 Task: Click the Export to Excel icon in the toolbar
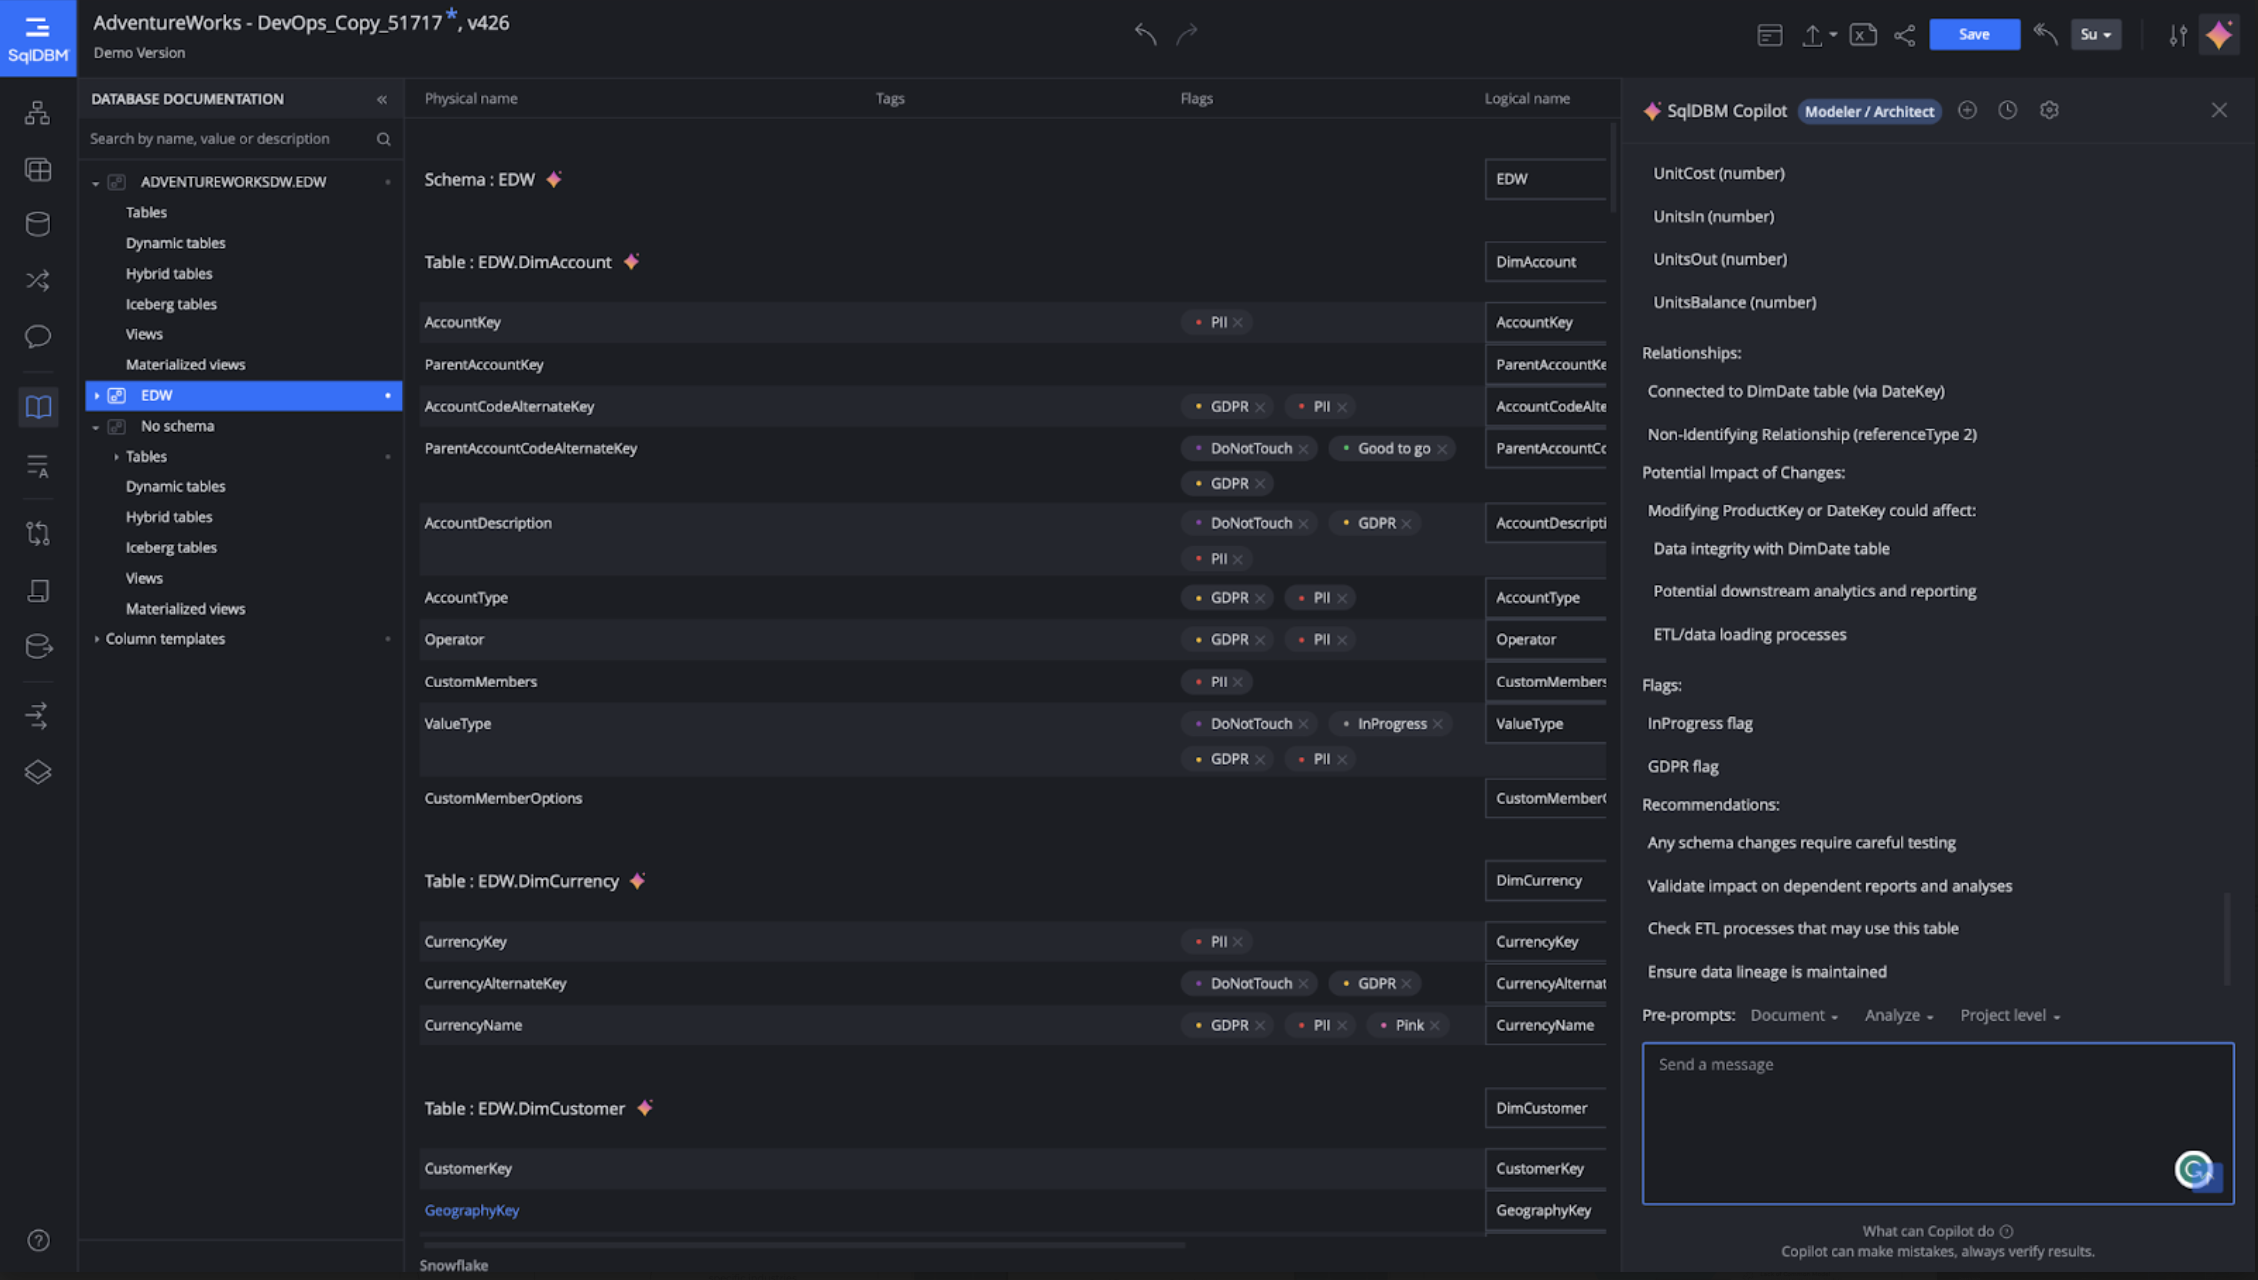1863,34
